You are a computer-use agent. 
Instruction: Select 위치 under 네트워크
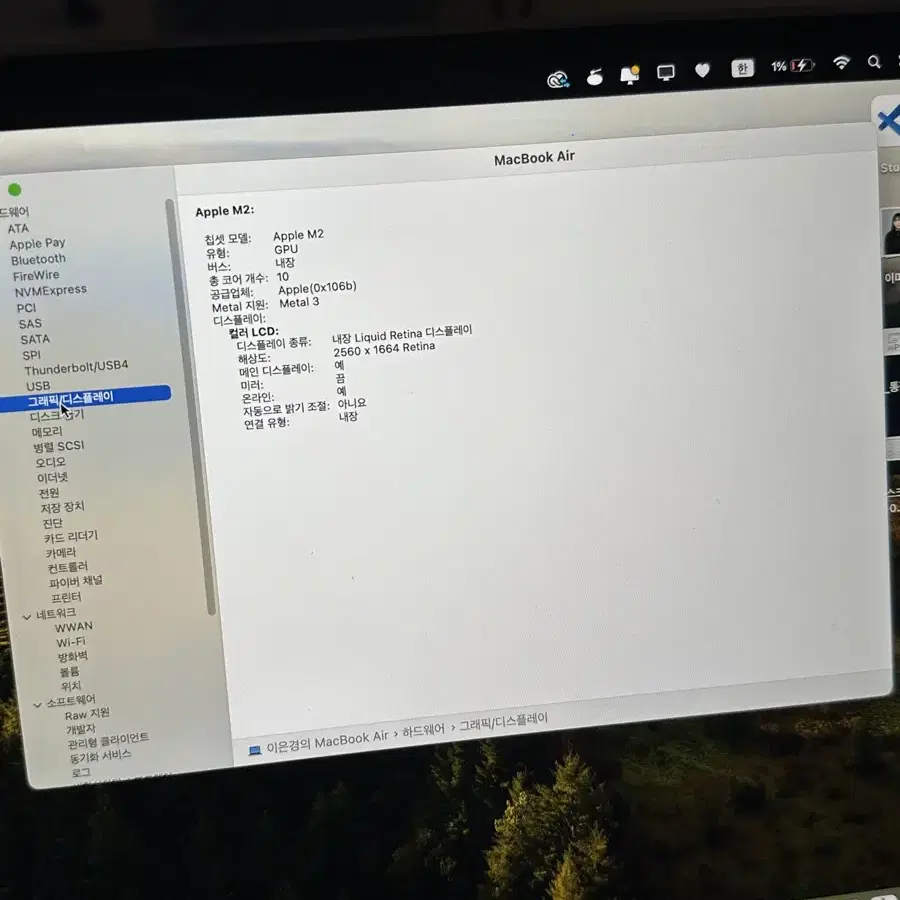(x=71, y=686)
